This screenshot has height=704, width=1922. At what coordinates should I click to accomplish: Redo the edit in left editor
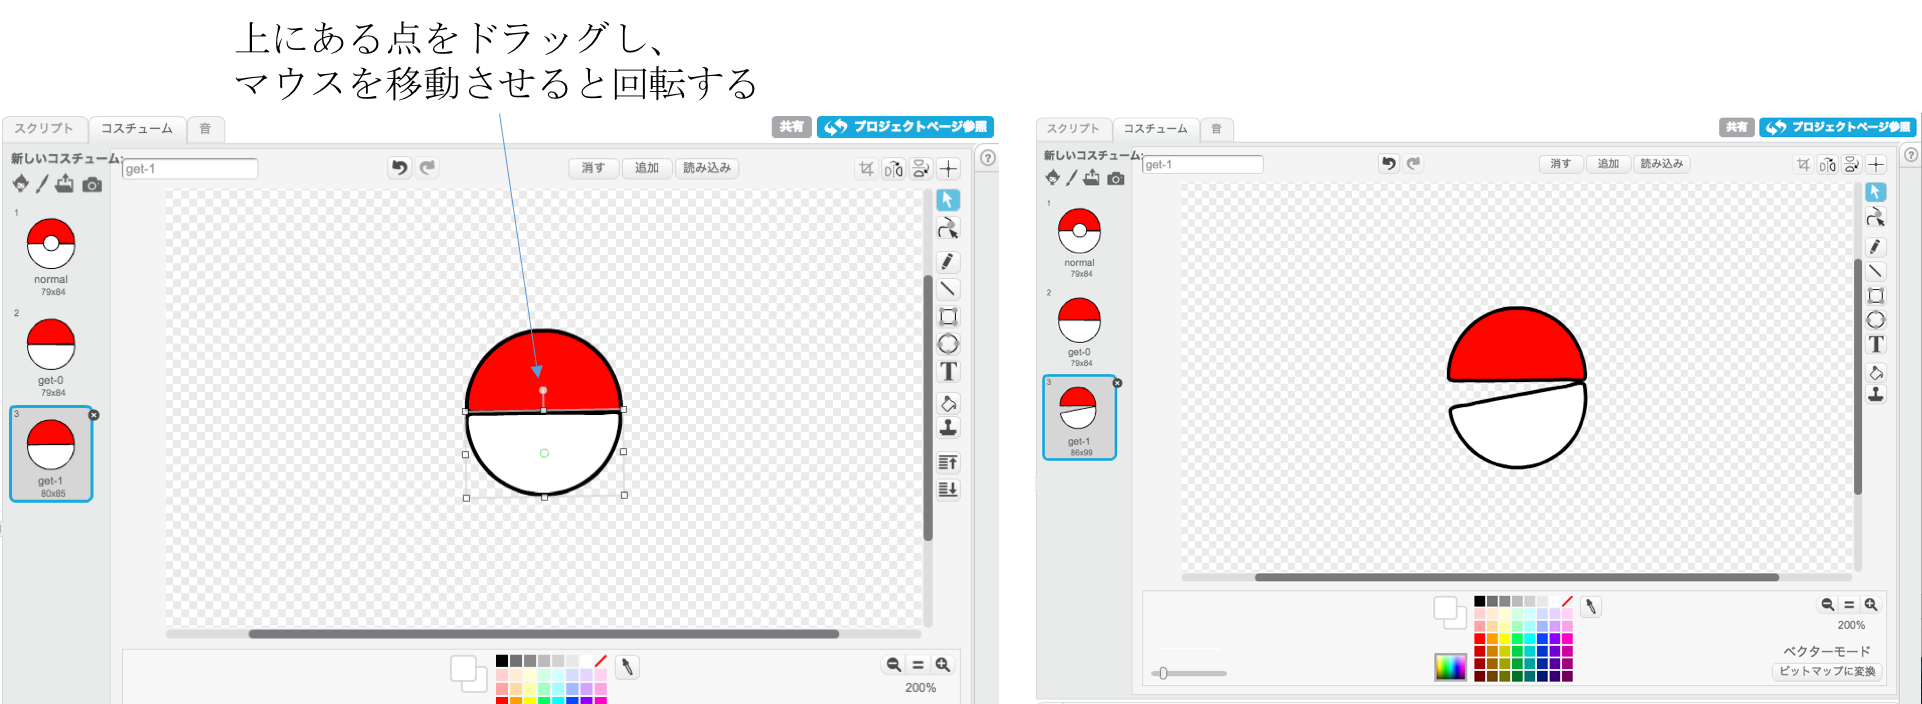click(427, 168)
